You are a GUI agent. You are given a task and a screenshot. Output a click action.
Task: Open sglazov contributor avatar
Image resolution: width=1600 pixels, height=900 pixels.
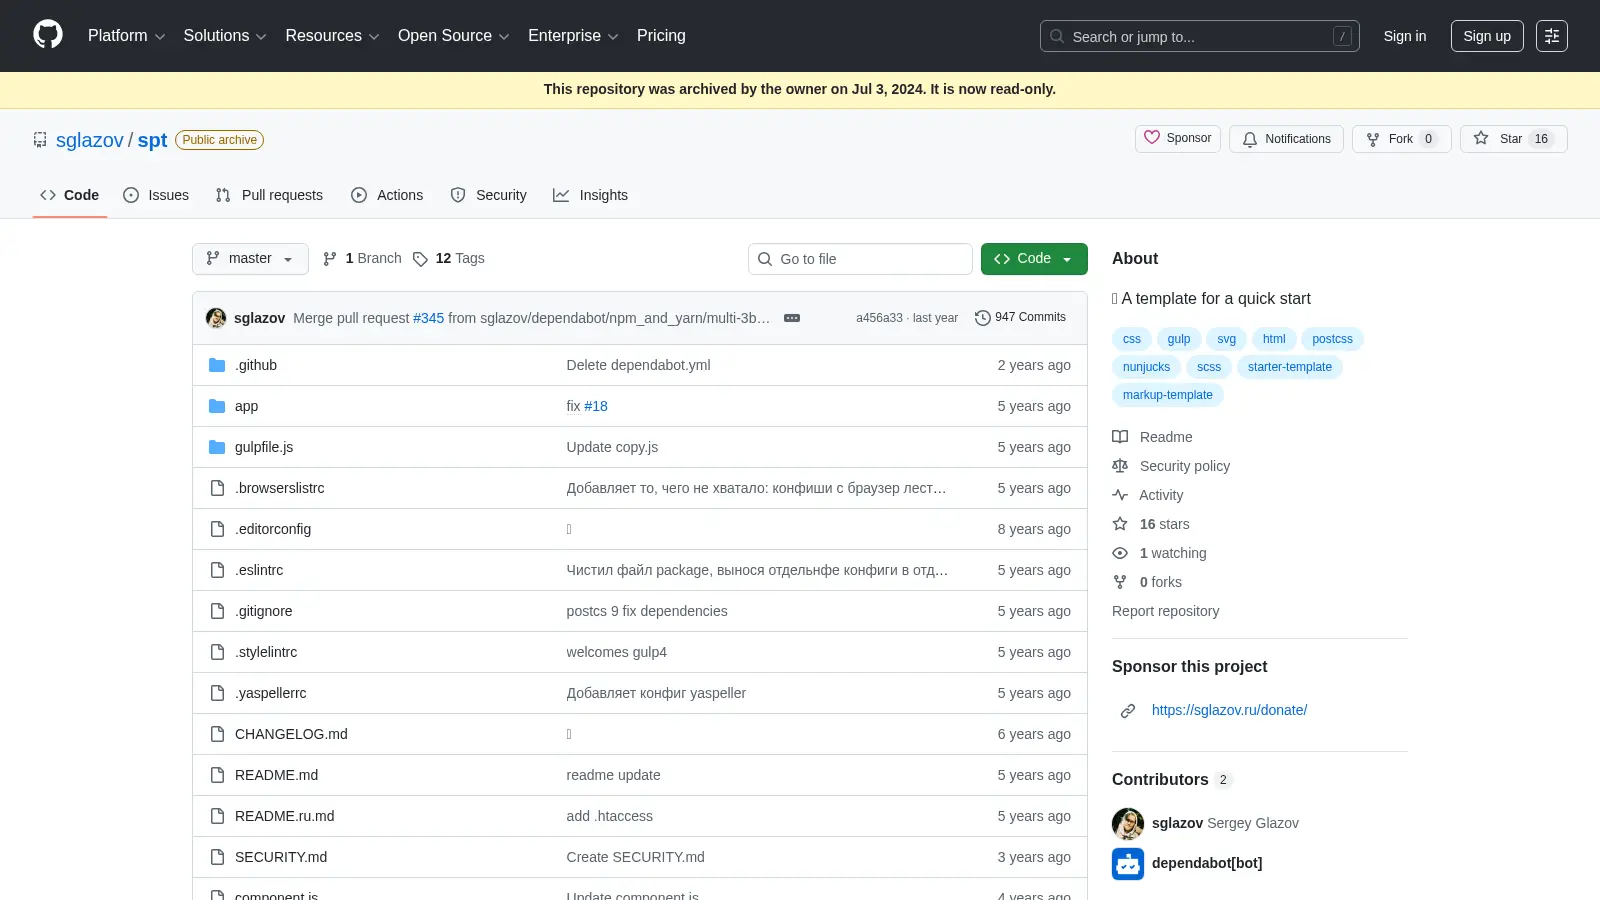(1128, 824)
